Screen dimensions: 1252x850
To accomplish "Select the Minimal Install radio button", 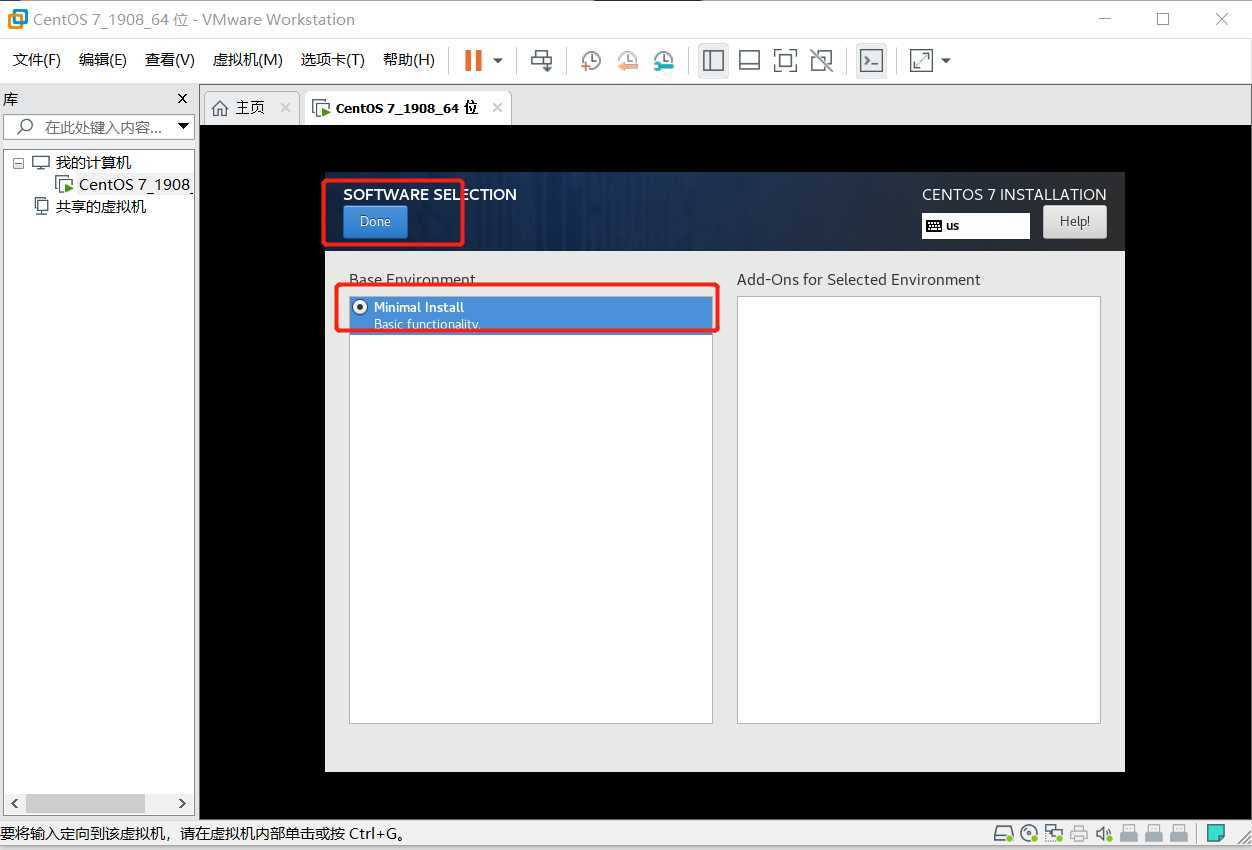I will coord(360,307).
